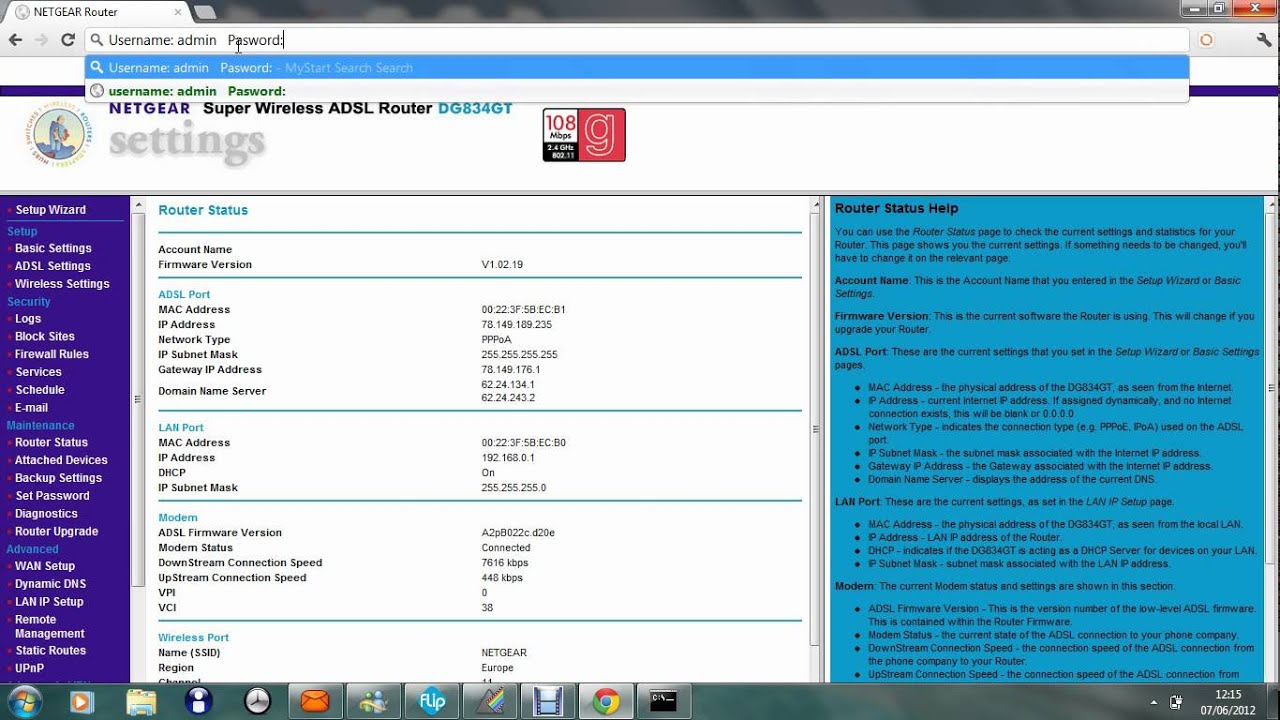The image size is (1280, 720).
Task: Click the 108 Mbps g logo badge
Action: (x=584, y=135)
